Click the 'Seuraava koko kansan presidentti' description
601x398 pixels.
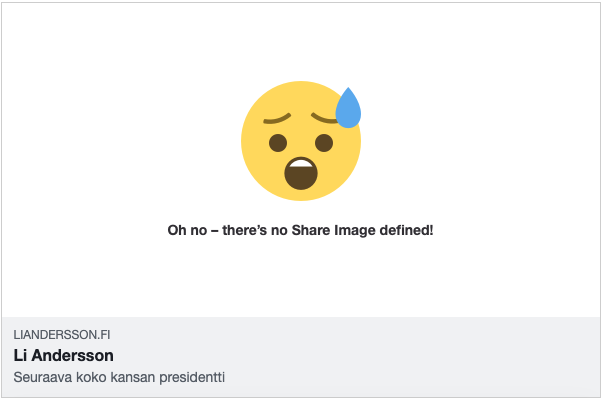(x=119, y=377)
